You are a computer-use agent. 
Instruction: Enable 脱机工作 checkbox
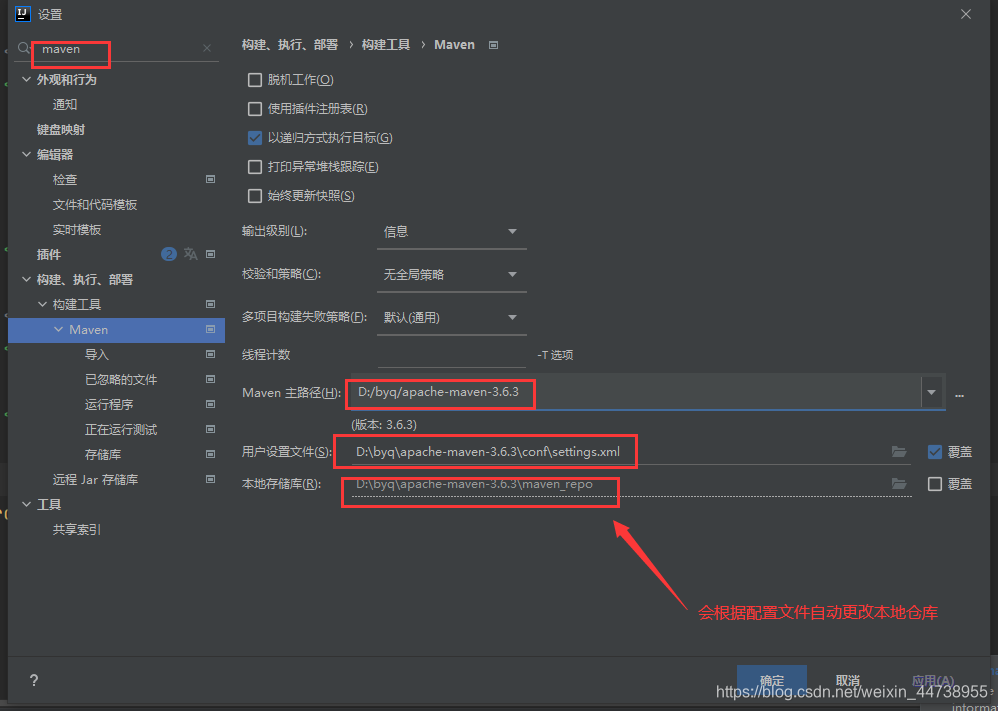pyautogui.click(x=255, y=80)
